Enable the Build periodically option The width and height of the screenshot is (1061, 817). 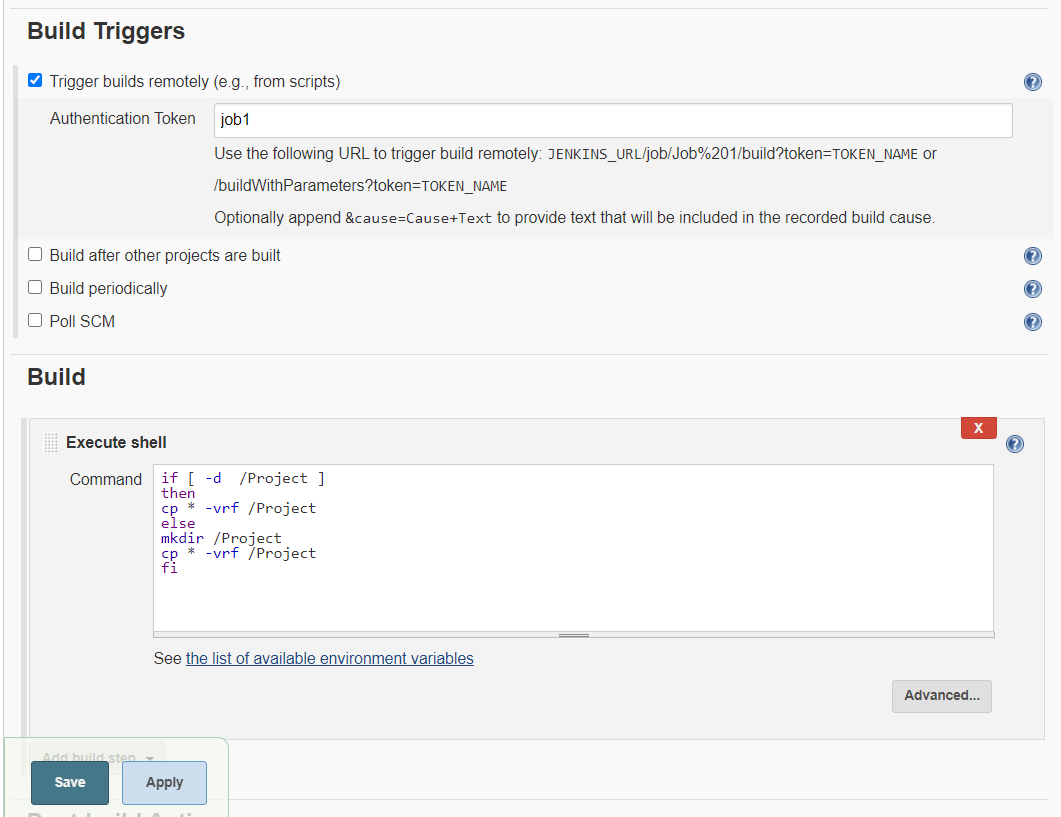tap(34, 288)
